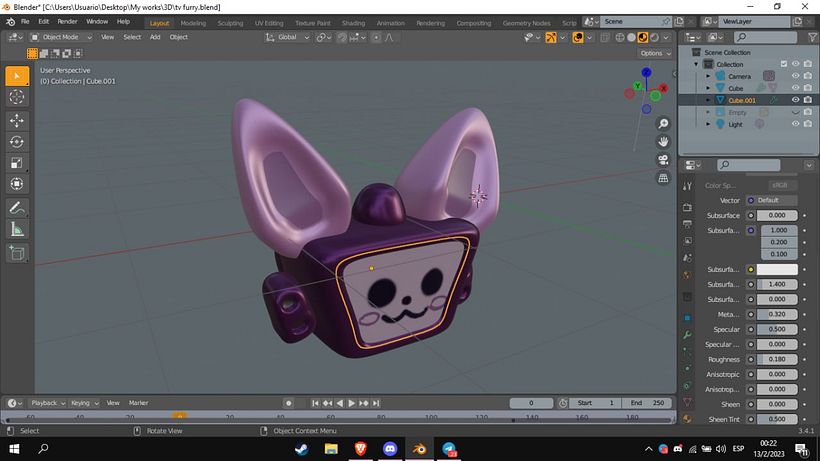Activate the Move tool
This screenshot has height=461, width=820.
[x=17, y=121]
